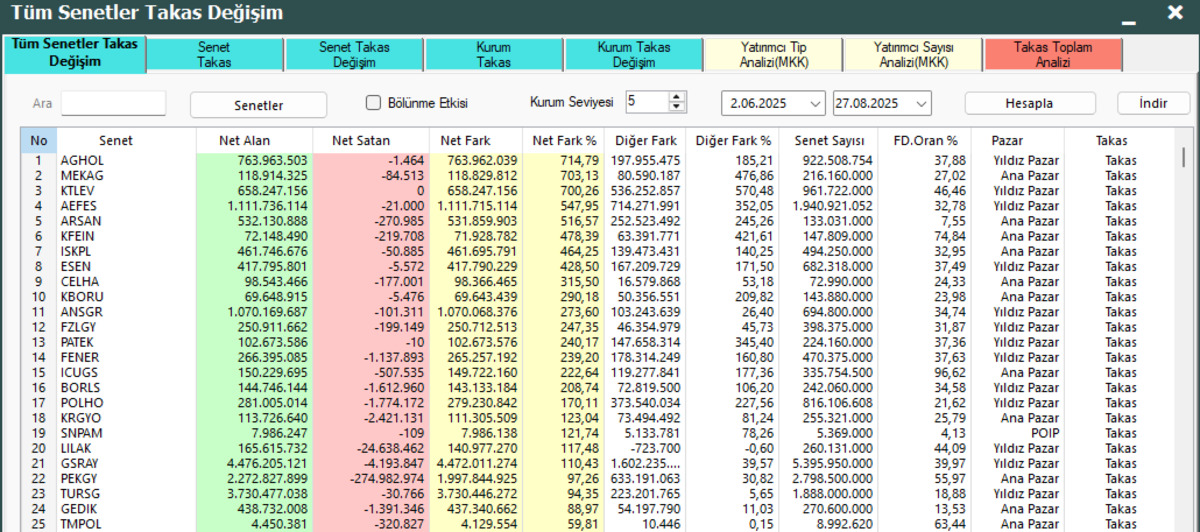Open the Takas Toplam Analizi tab
The height and width of the screenshot is (532, 1200).
[1053, 55]
